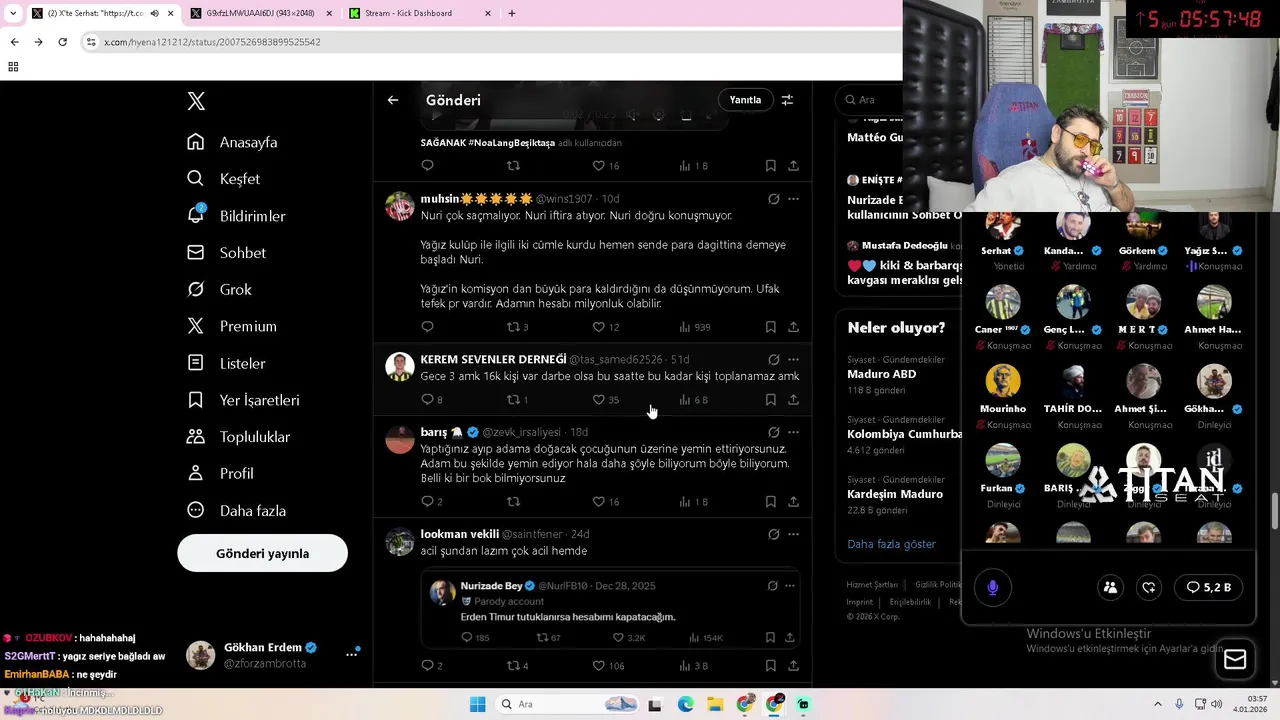The width and height of the screenshot is (1280, 720).
Task: Open reply sort filter icon
Action: coord(787,100)
